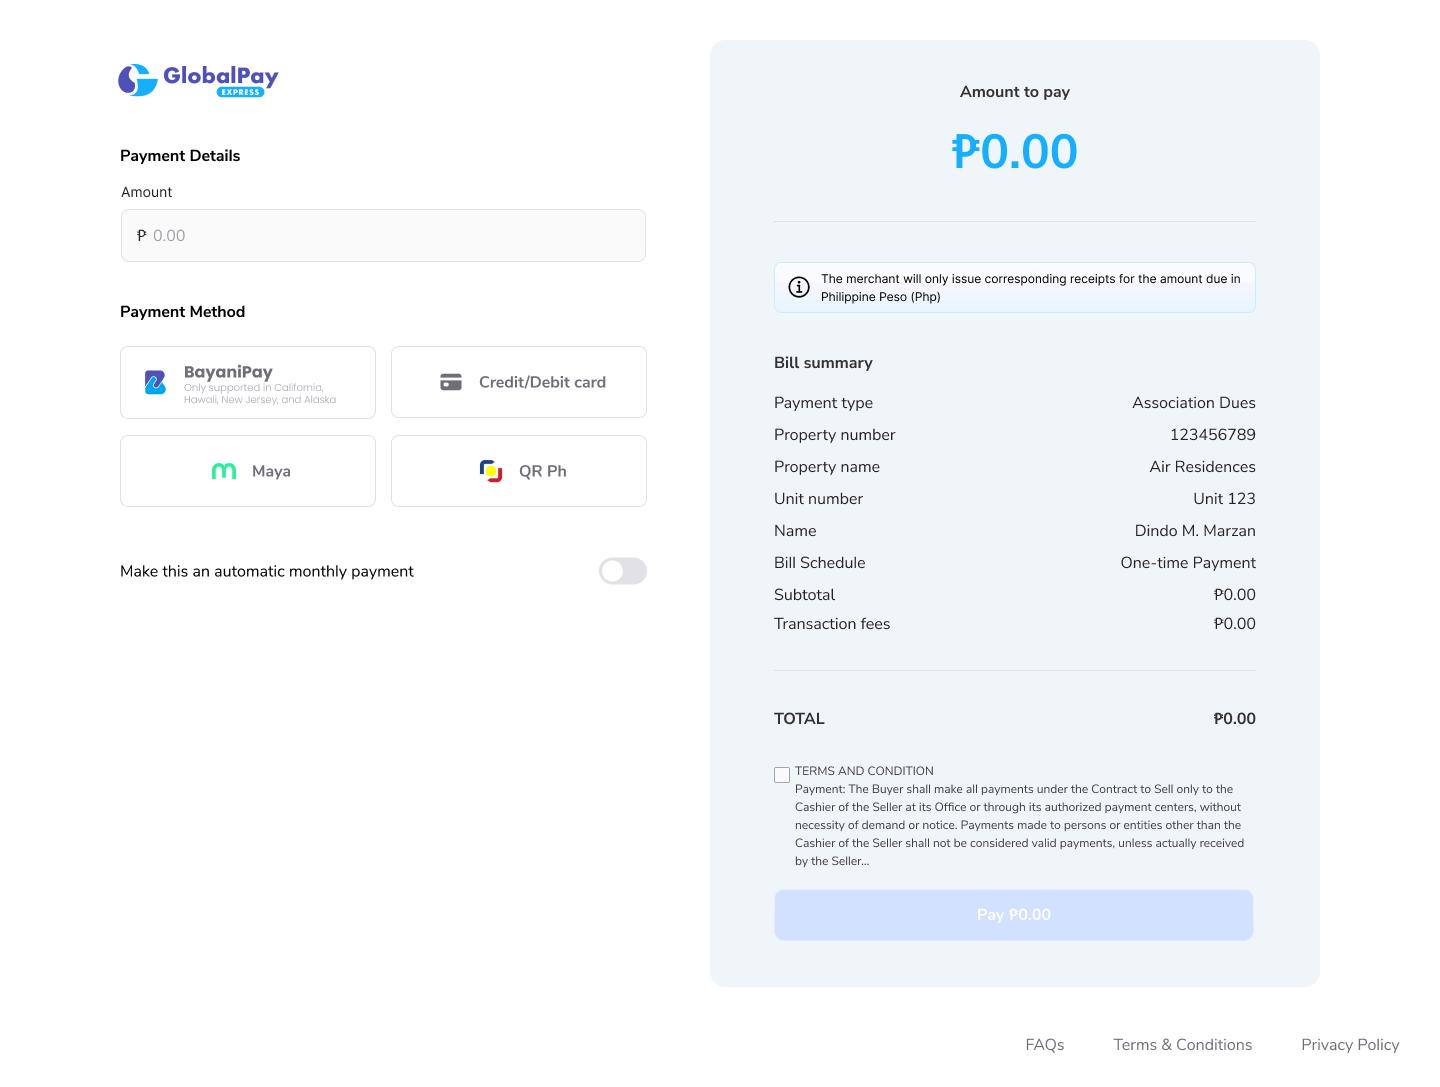Click the info icon beside merchant notice
Viewport: 1440px width, 1087px height.
tap(799, 288)
